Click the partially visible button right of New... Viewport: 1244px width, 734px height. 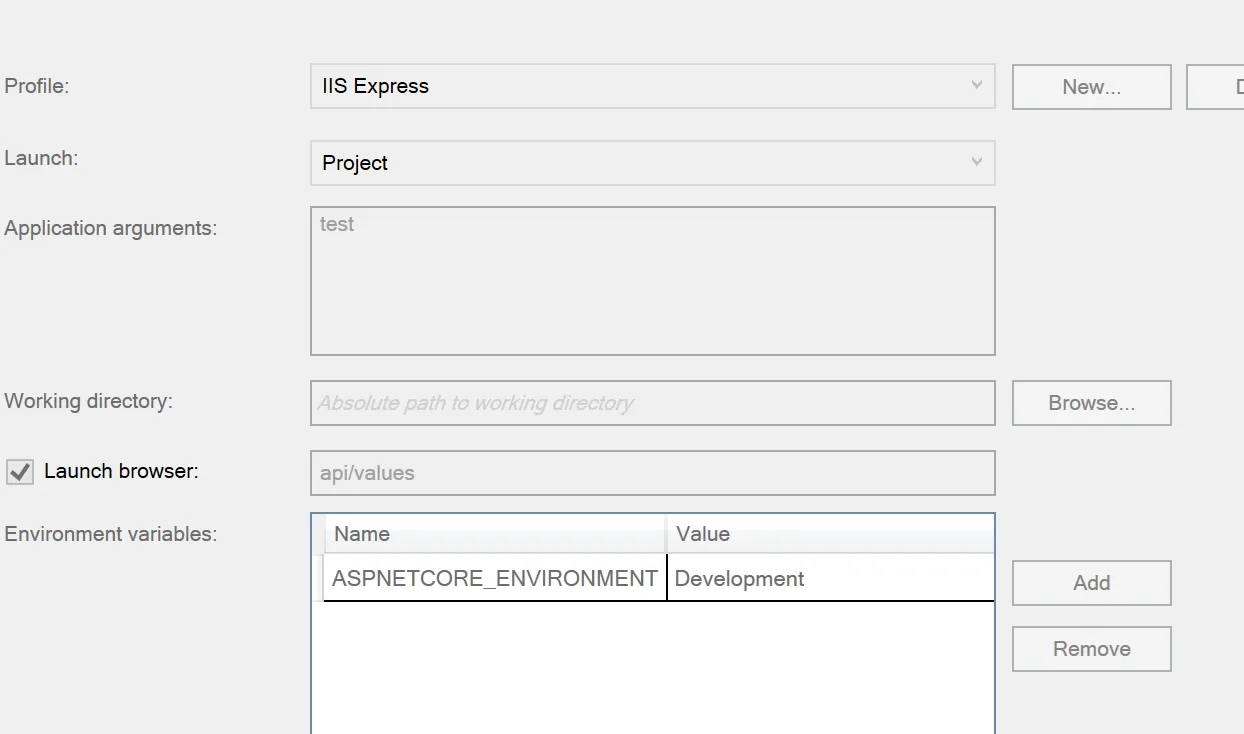[x=1216, y=87]
